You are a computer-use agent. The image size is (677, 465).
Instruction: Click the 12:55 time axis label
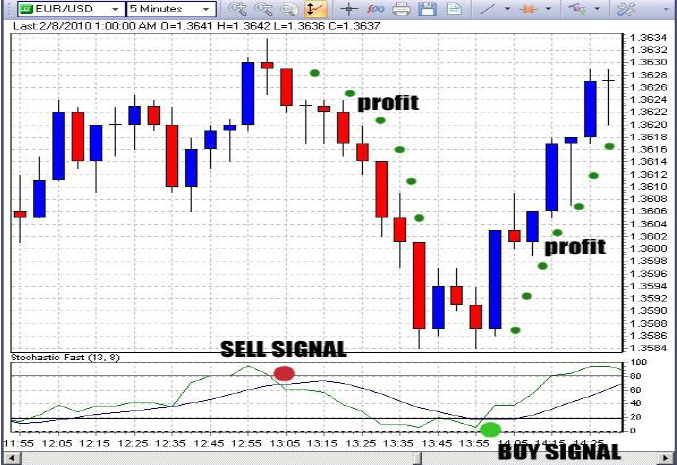pyautogui.click(x=246, y=443)
